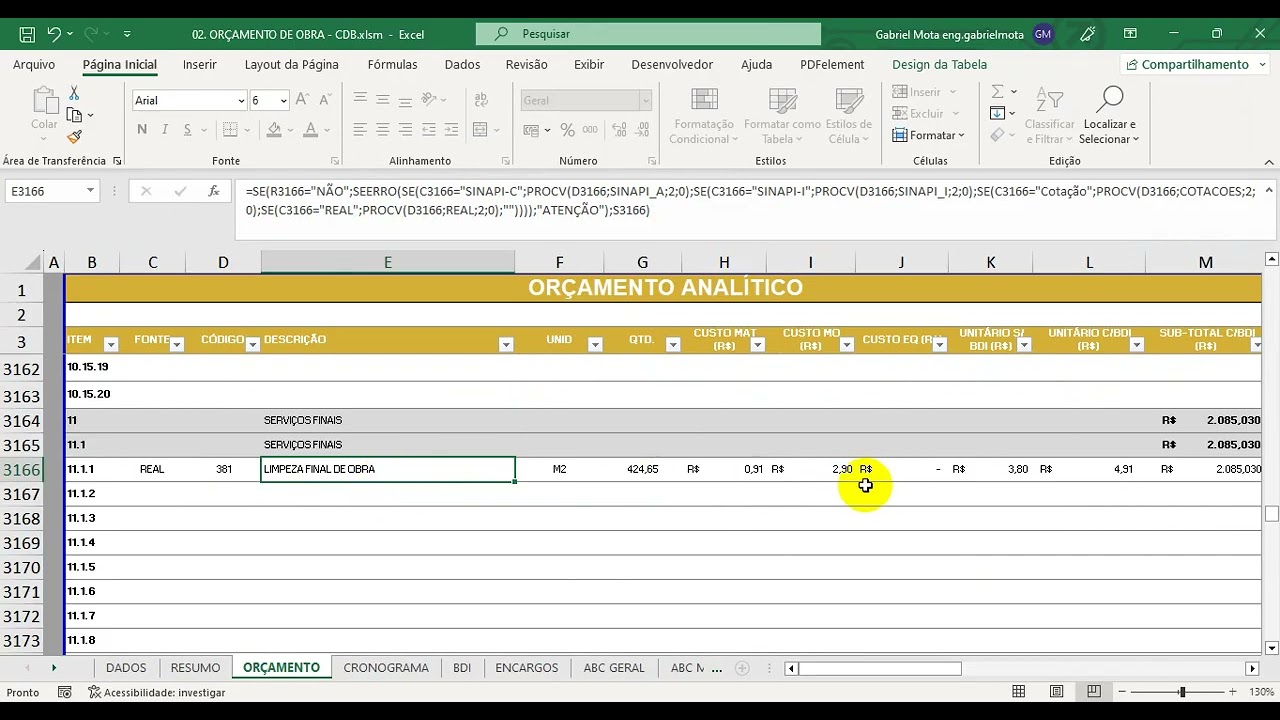Toggle right text alignment
The width and height of the screenshot is (1280, 720).
405,130
